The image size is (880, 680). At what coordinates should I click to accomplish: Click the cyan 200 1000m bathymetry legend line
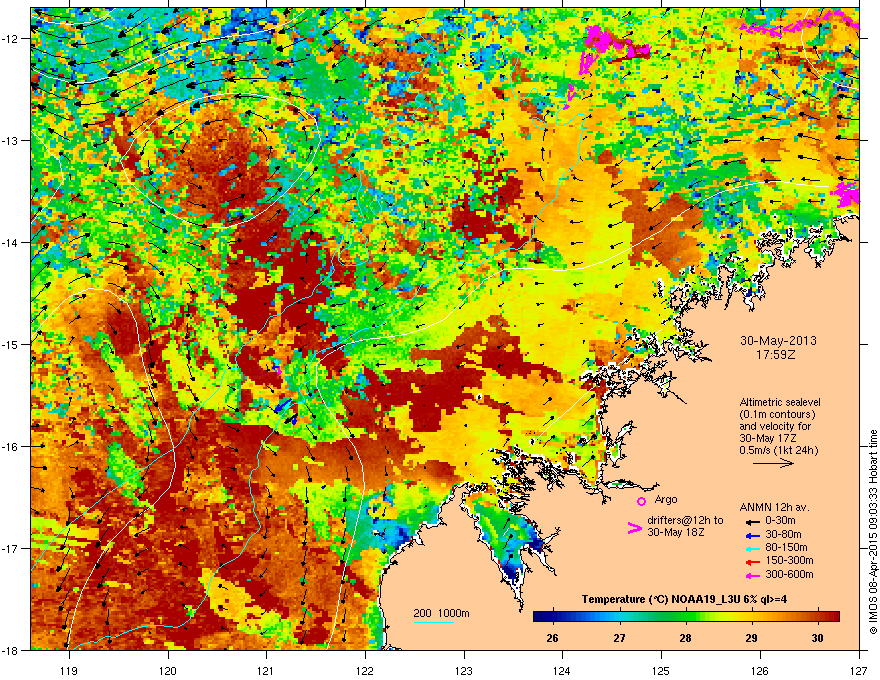tap(433, 622)
